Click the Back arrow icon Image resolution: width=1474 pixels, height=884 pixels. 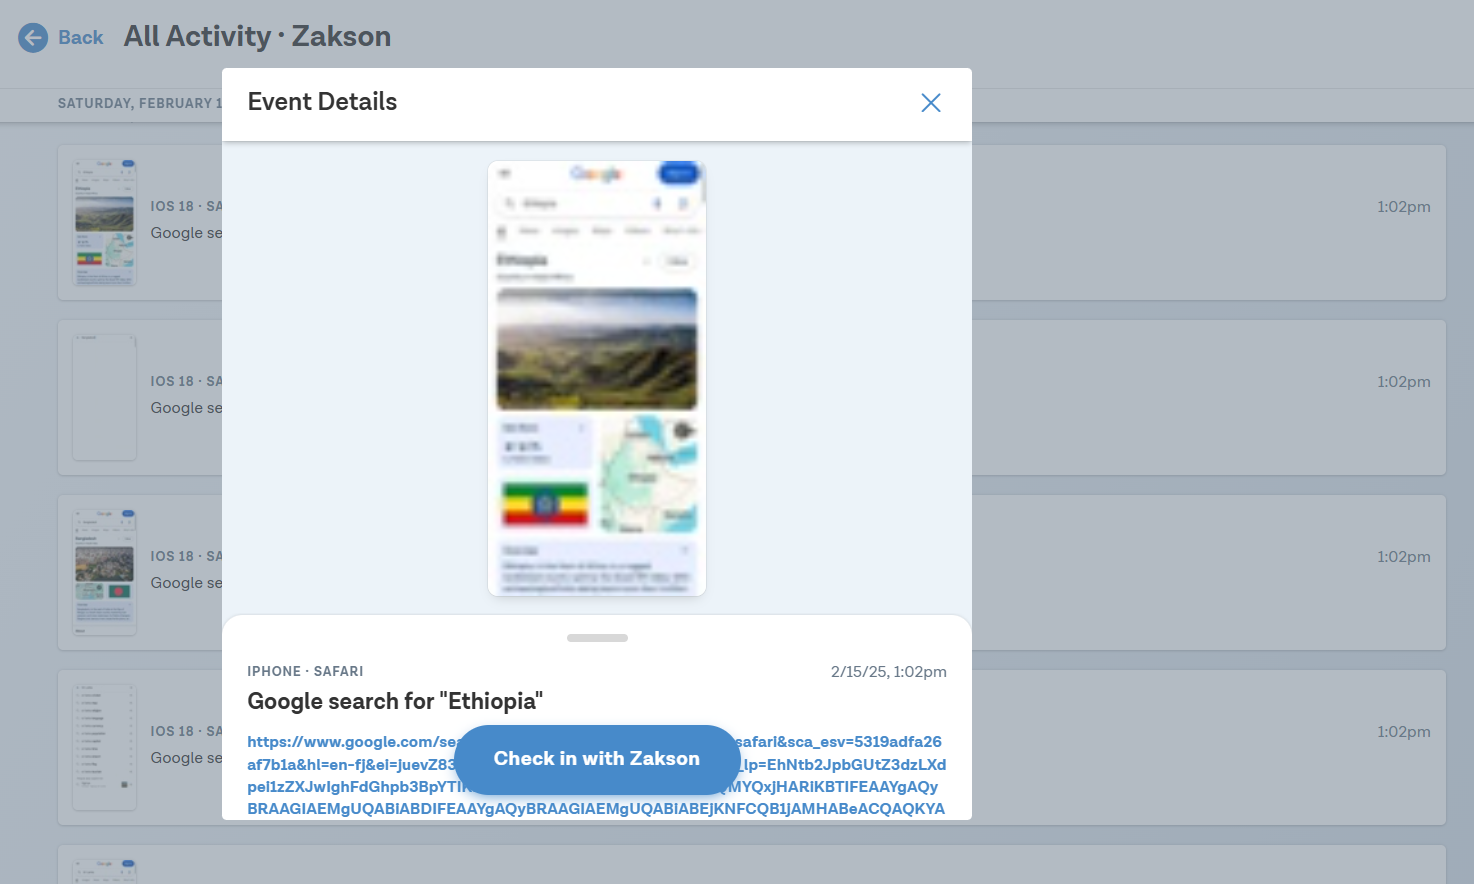pos(33,38)
